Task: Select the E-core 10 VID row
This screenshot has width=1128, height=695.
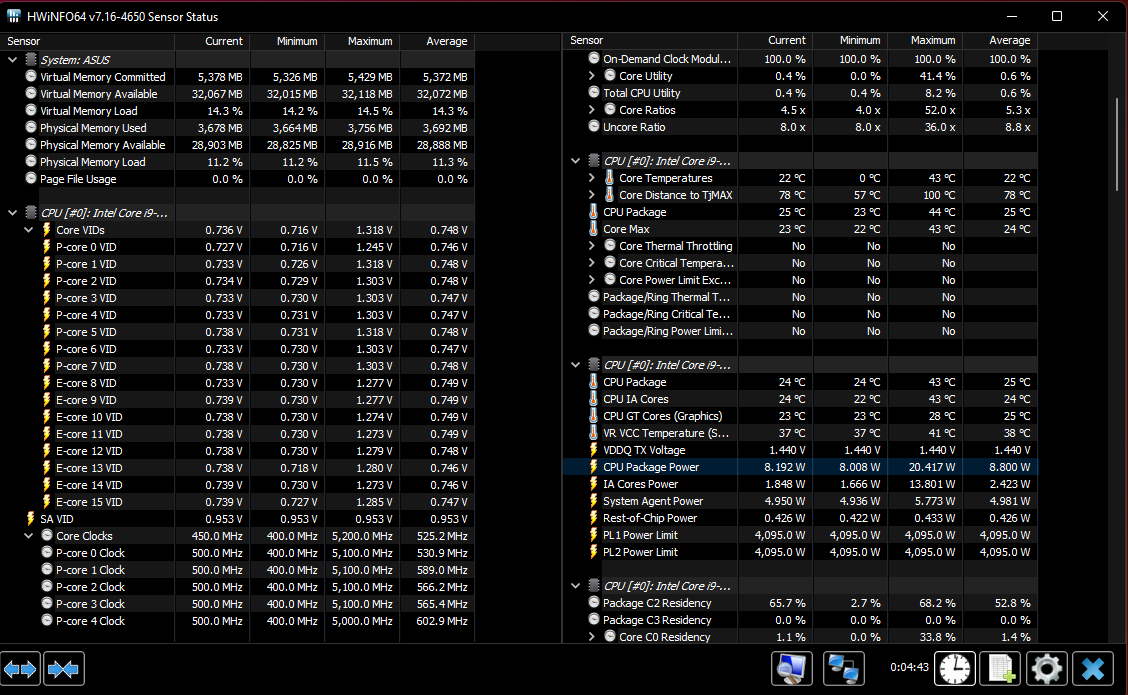Action: point(237,417)
